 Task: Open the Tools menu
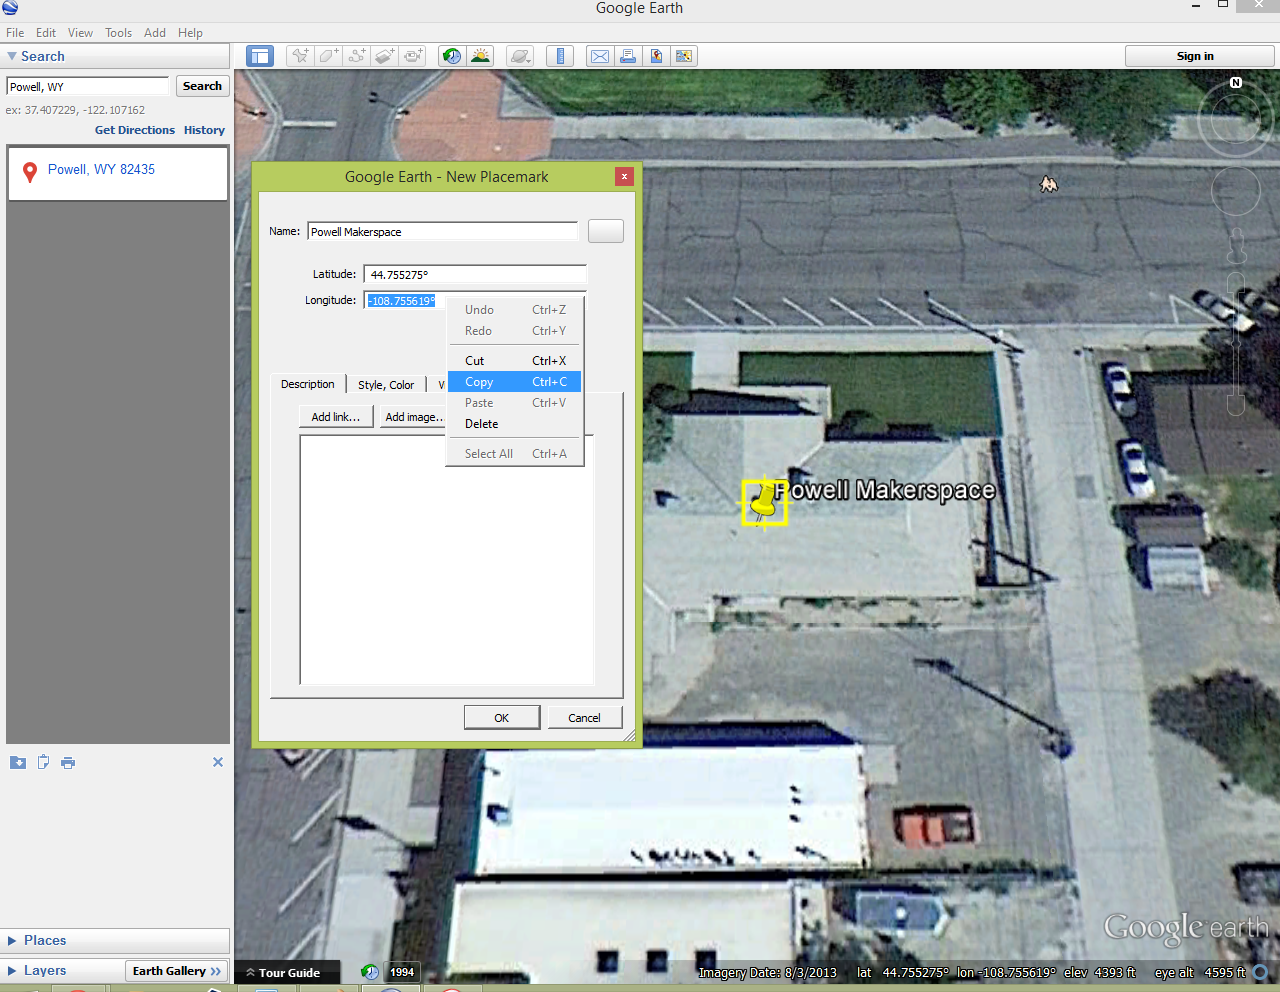(118, 32)
